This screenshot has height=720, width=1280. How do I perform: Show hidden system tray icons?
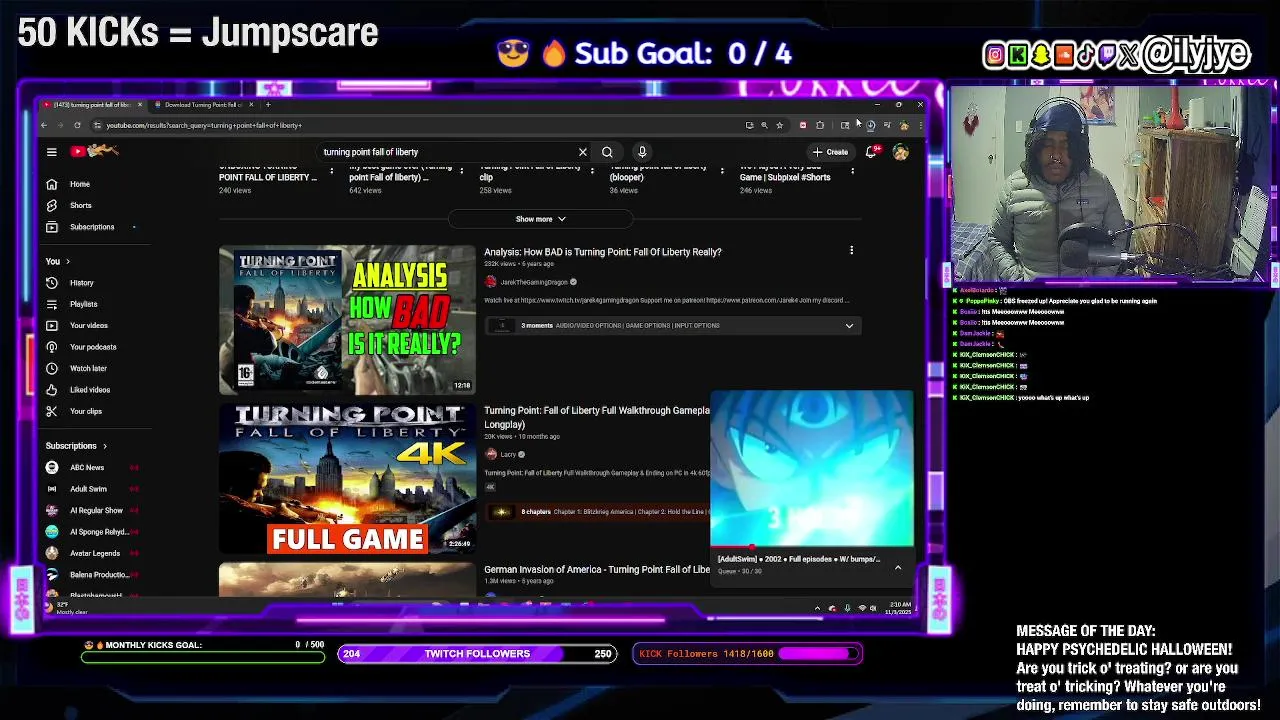[x=817, y=608]
